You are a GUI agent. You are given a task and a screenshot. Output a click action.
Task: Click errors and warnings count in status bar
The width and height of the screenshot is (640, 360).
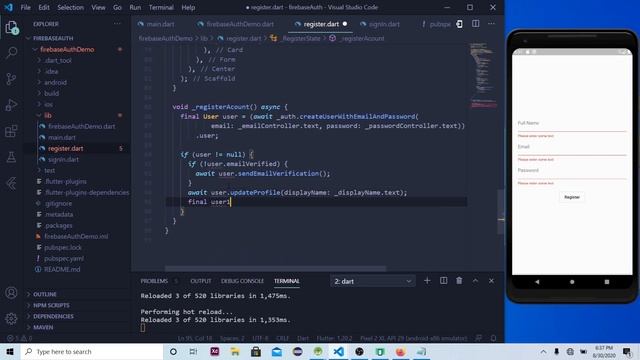click(x=20, y=338)
